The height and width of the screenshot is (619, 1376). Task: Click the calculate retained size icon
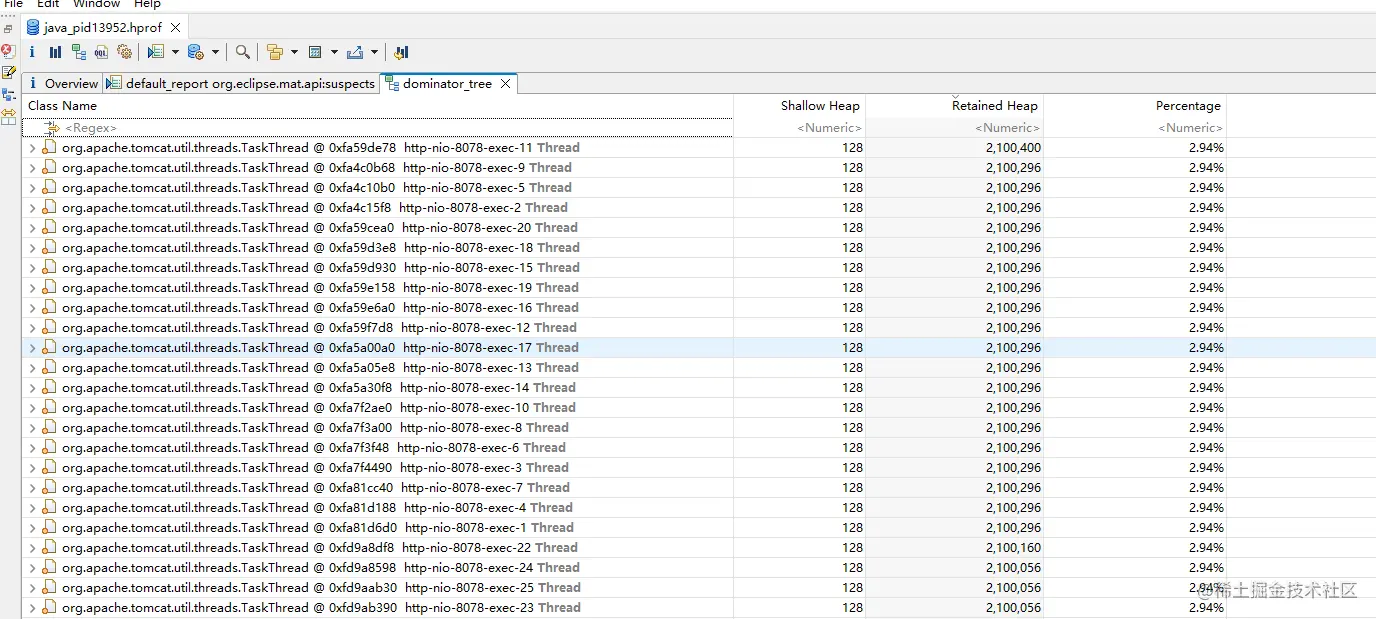point(315,52)
